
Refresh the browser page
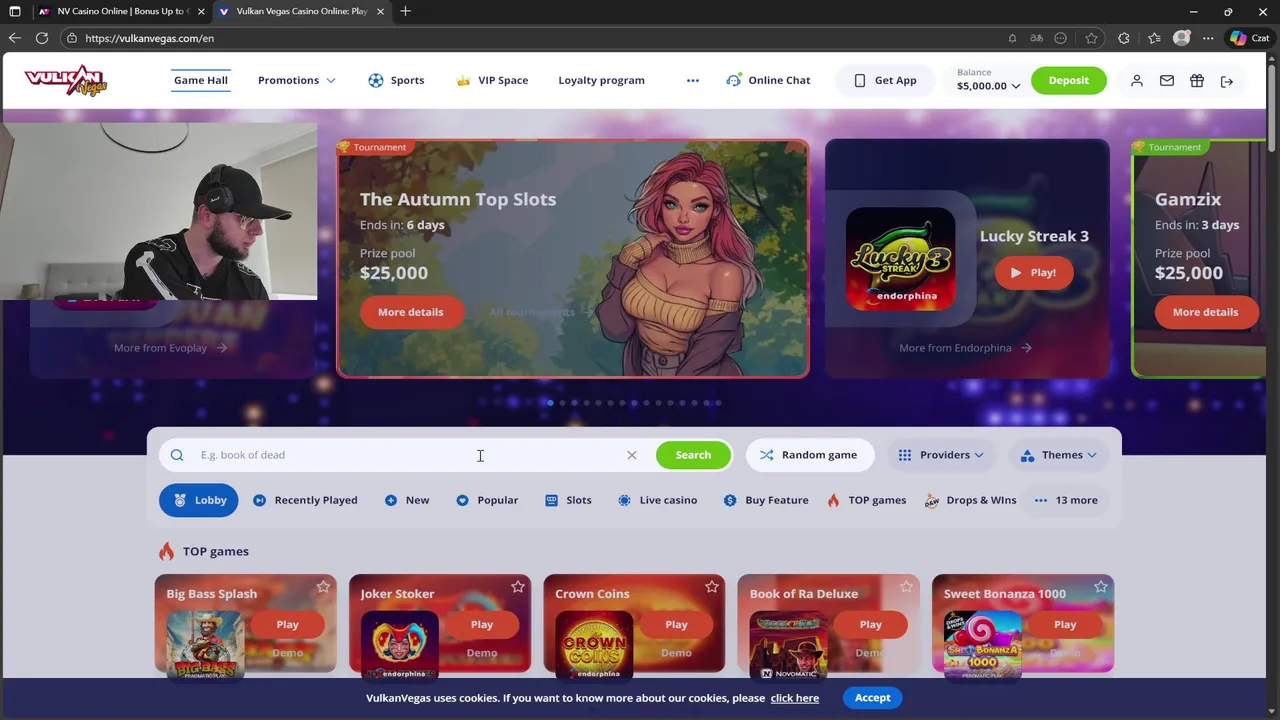(x=42, y=38)
